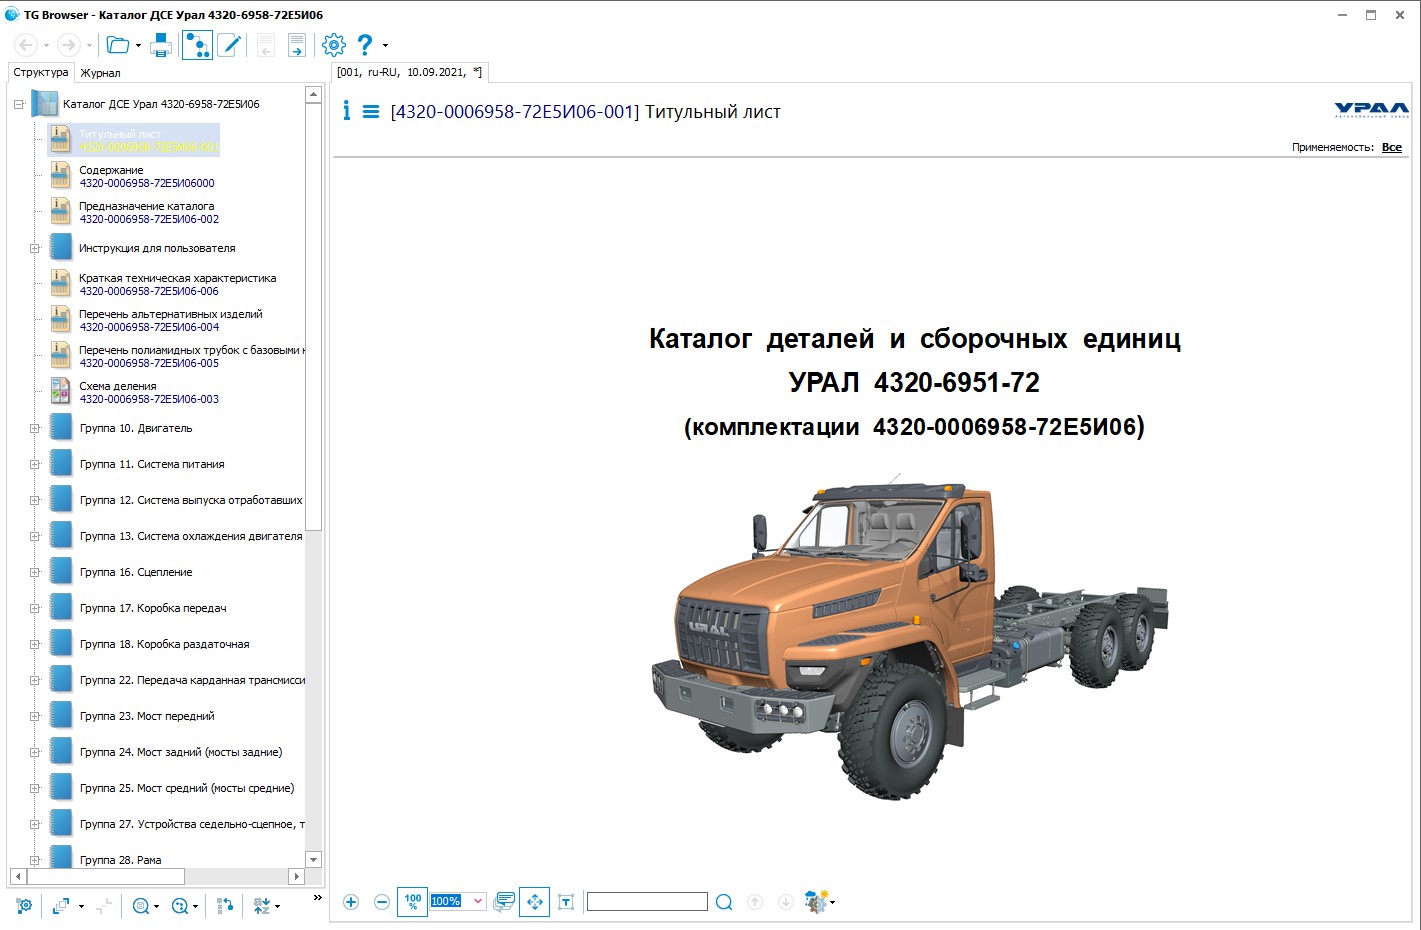Click the horizontal scrollbar thumb in tree
This screenshot has height=930, width=1421.
pyautogui.click(x=105, y=876)
